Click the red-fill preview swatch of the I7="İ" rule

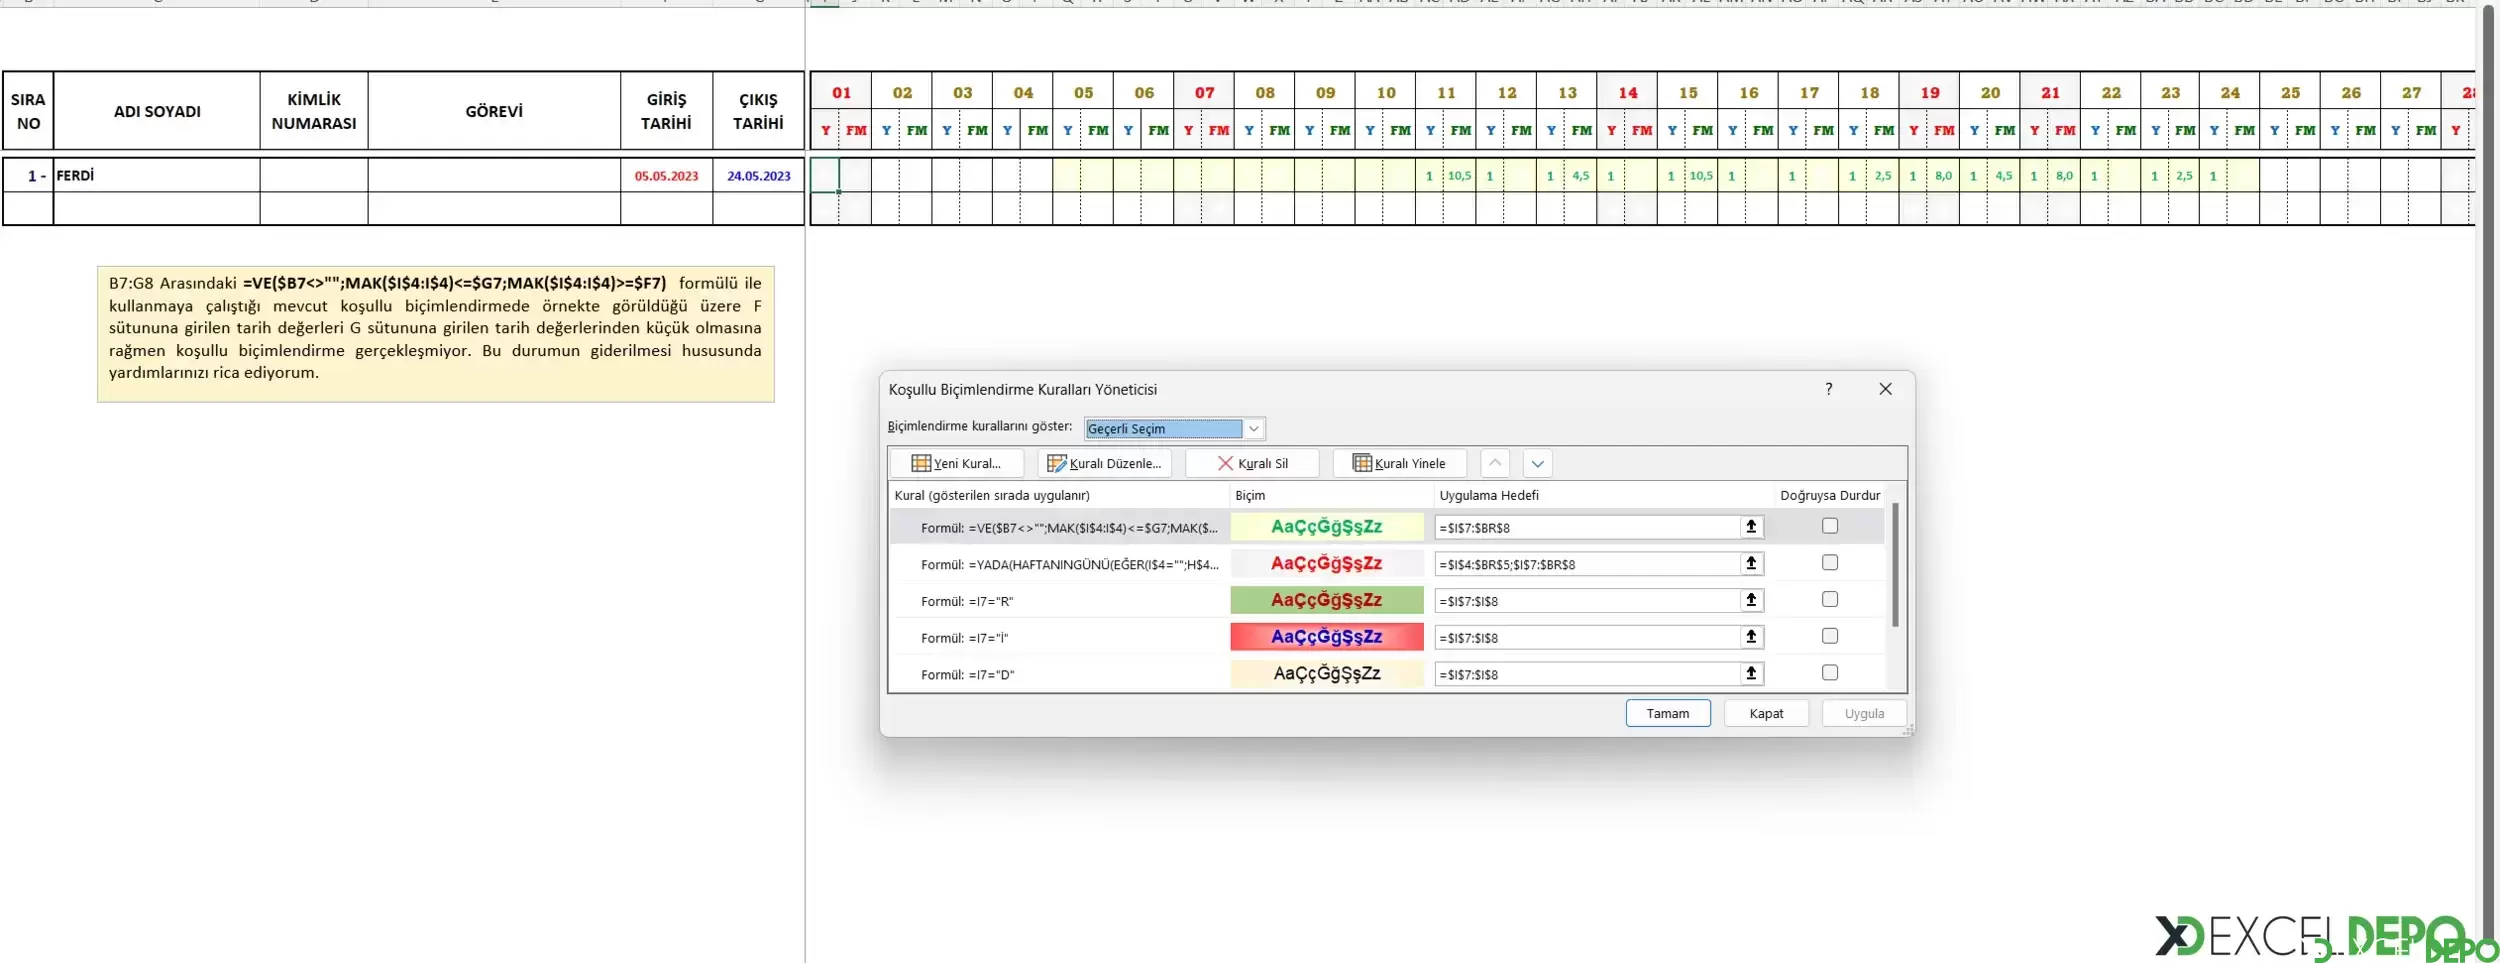(x=1327, y=637)
